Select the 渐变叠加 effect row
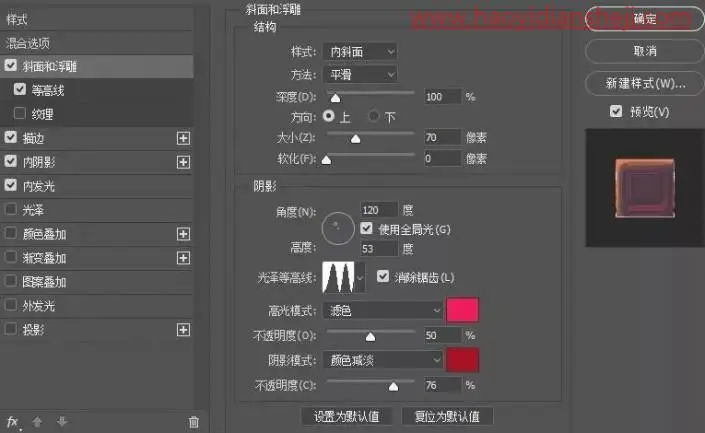Viewport: 705px width, 433px height. tap(97, 258)
